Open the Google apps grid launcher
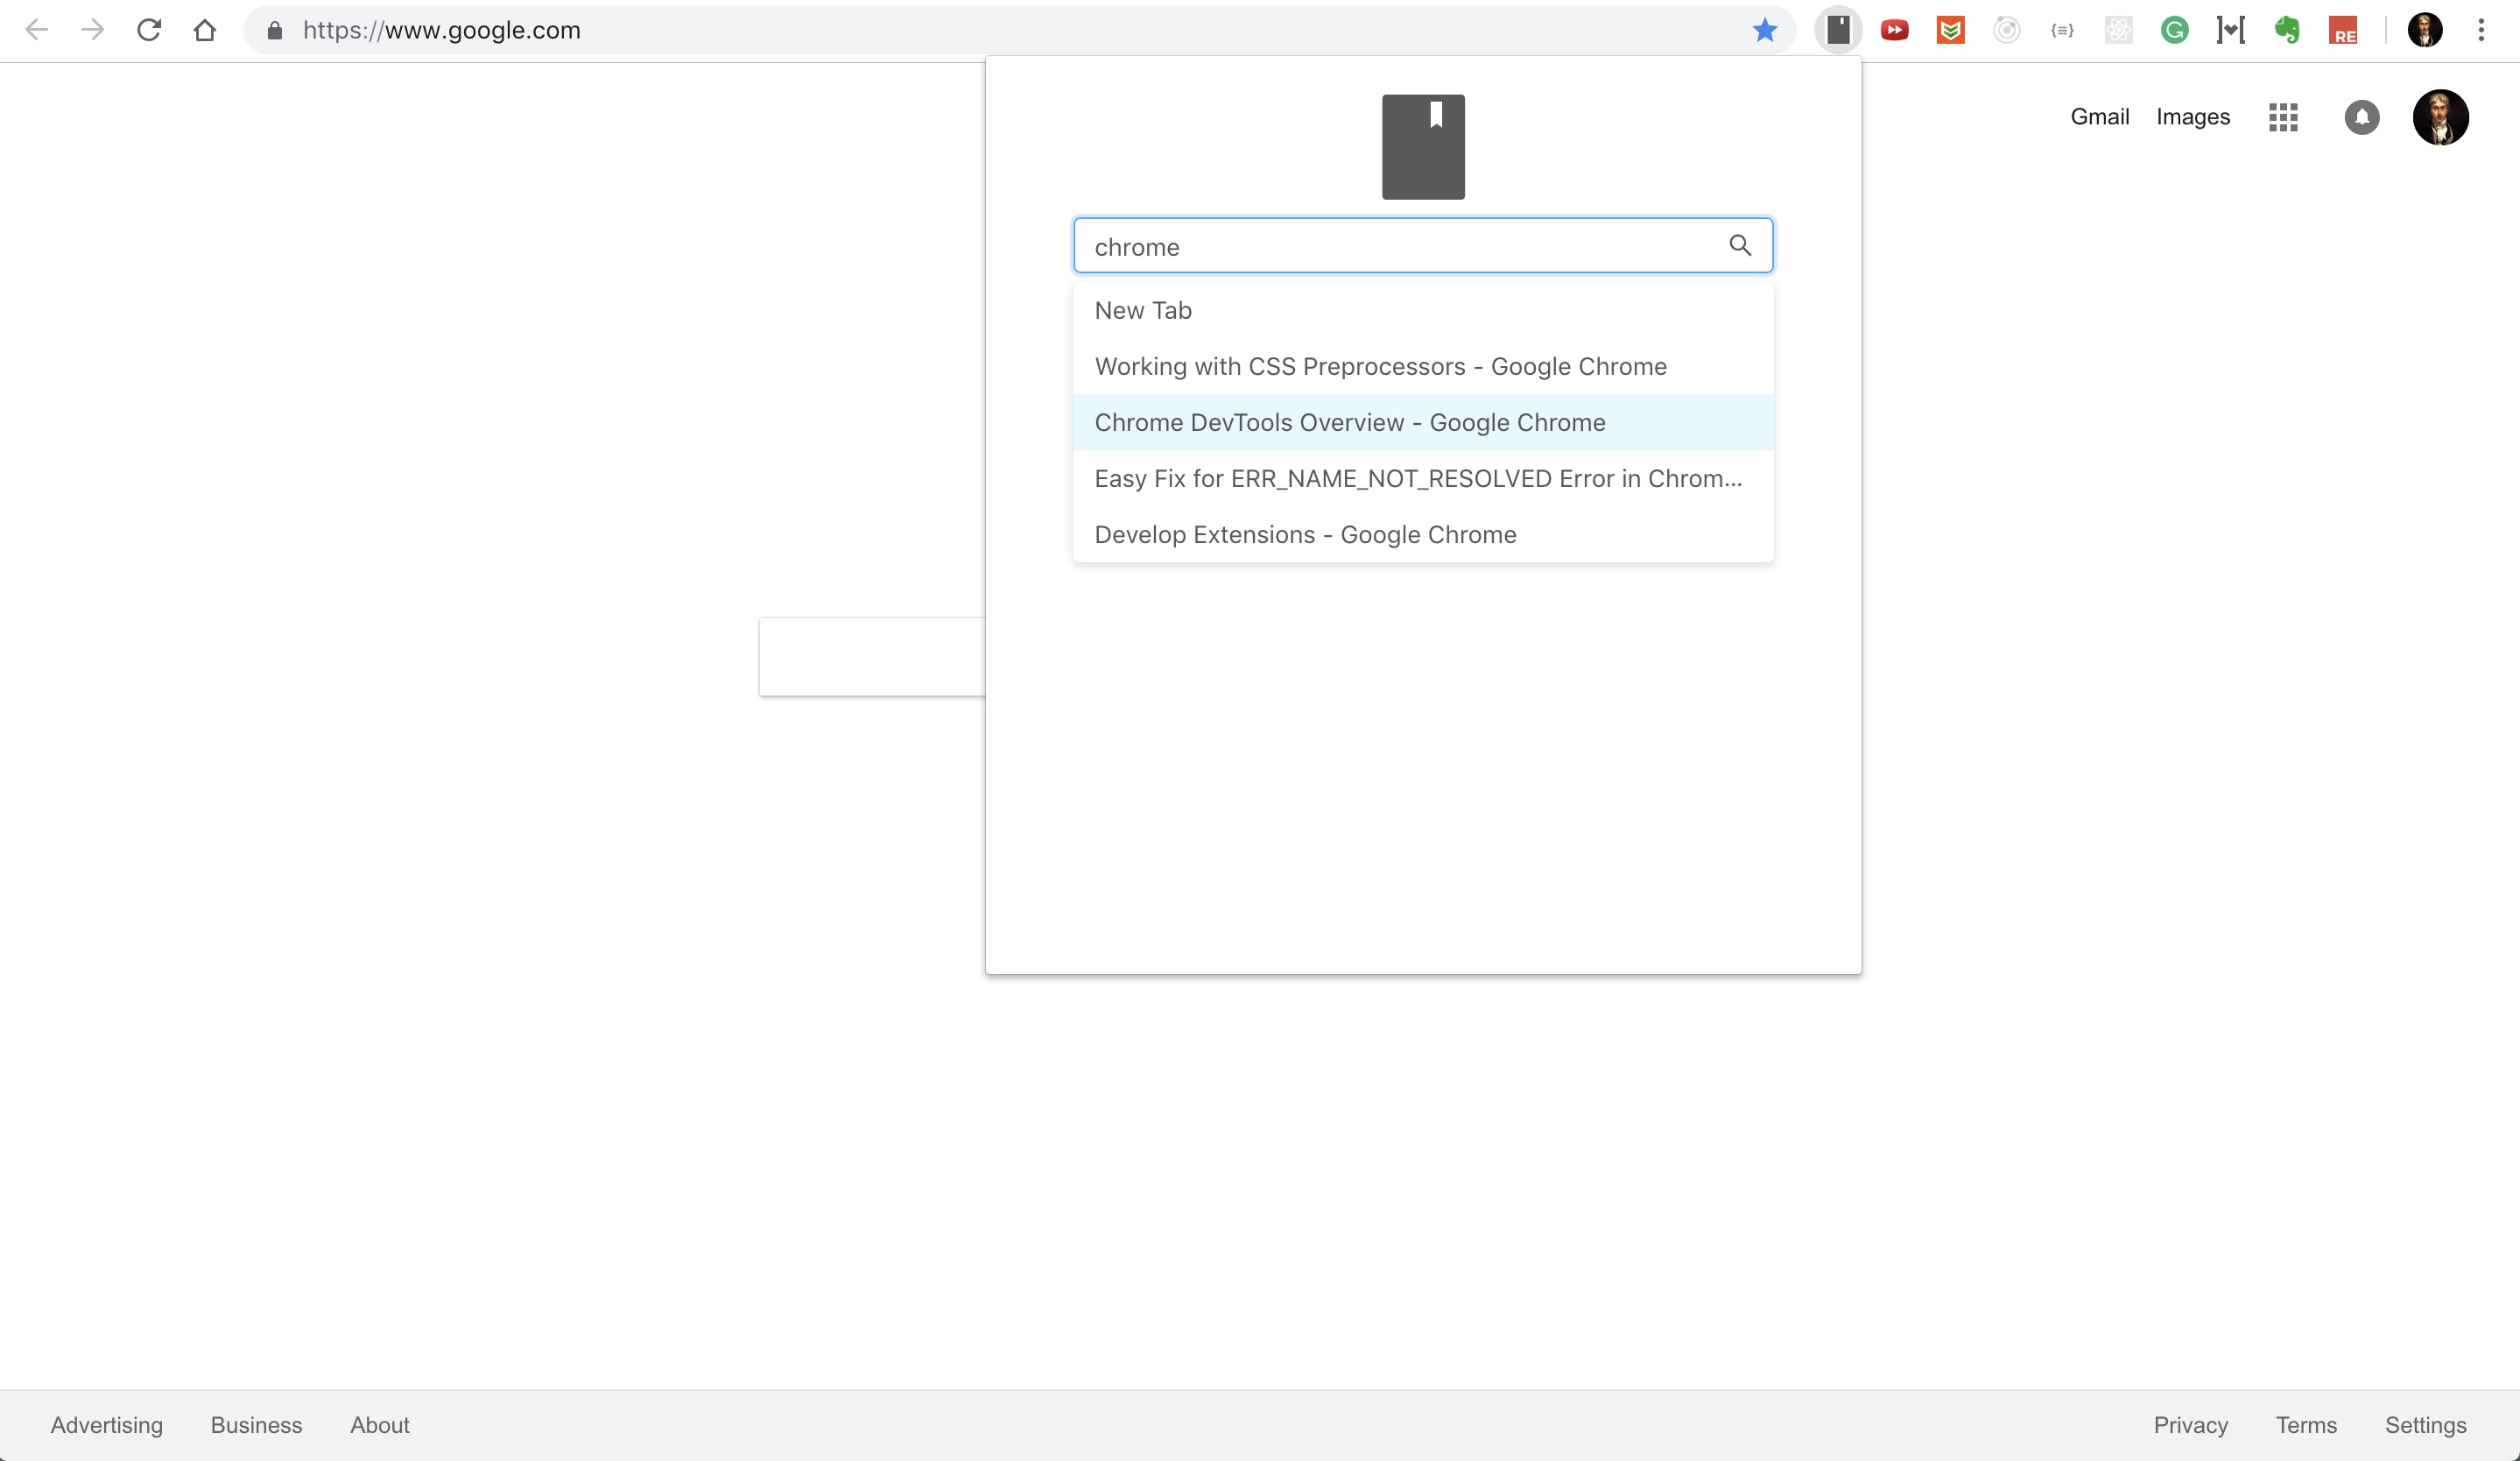The height and width of the screenshot is (1461, 2520). (2283, 117)
